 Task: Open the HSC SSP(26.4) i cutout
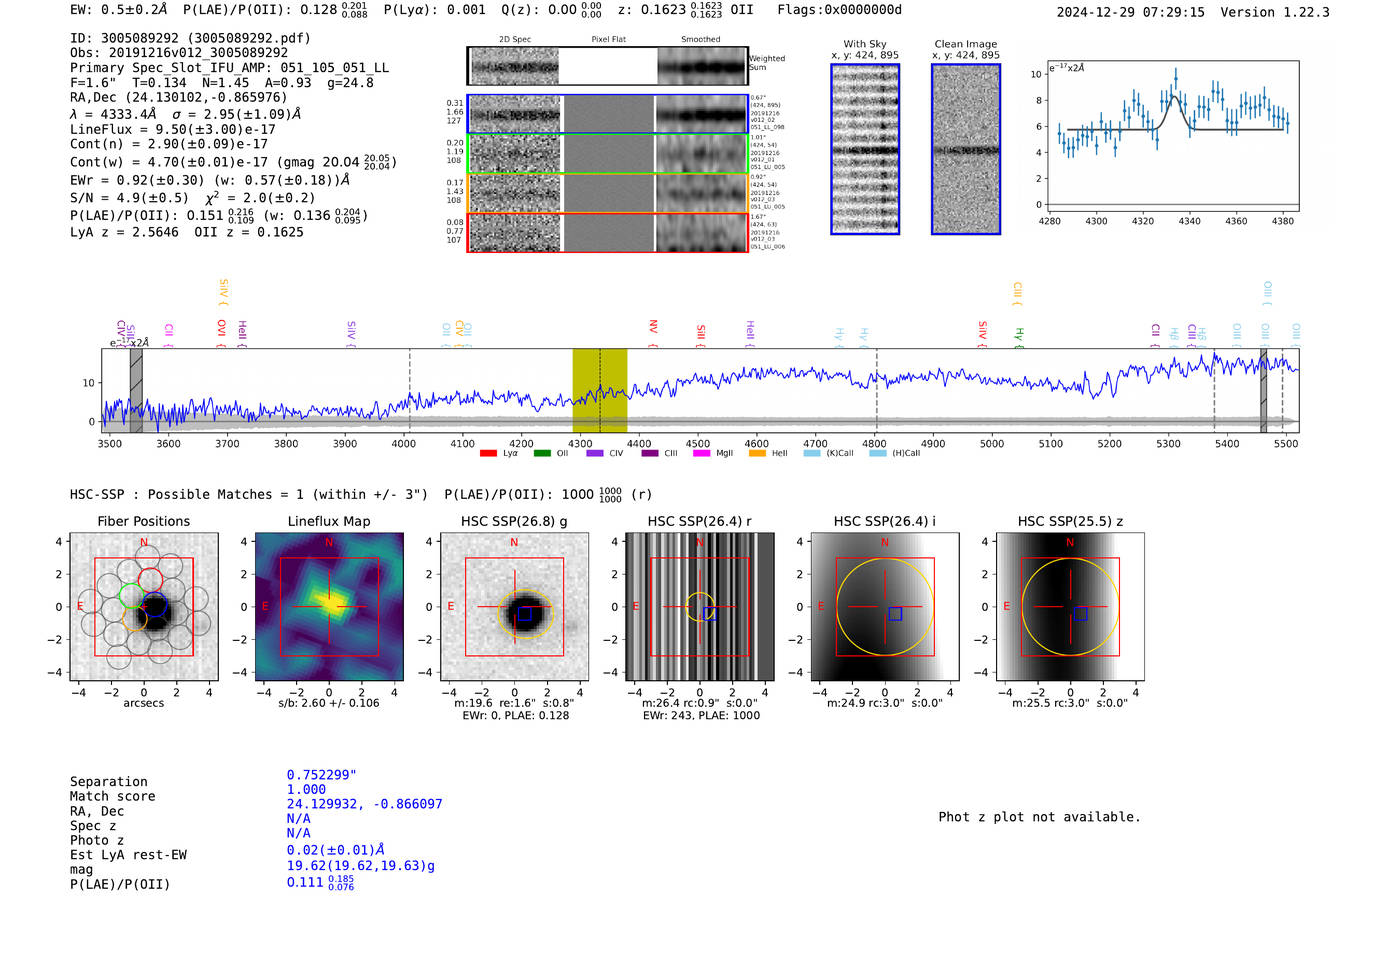pyautogui.click(x=885, y=607)
